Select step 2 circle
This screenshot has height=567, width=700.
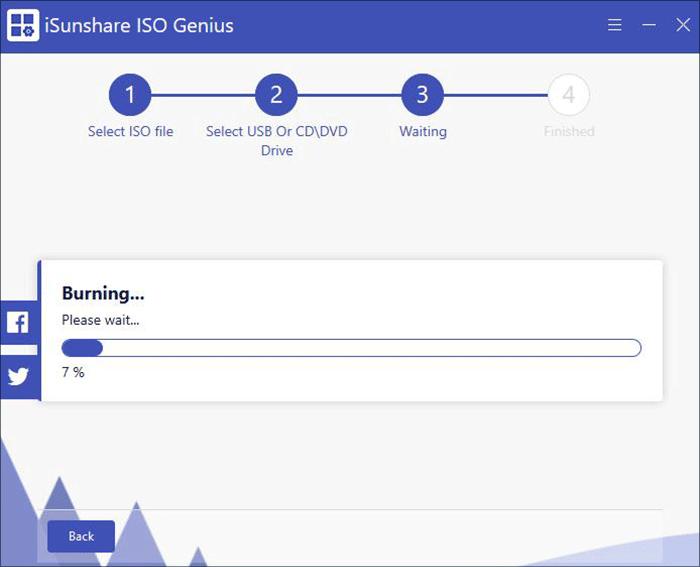click(x=276, y=95)
